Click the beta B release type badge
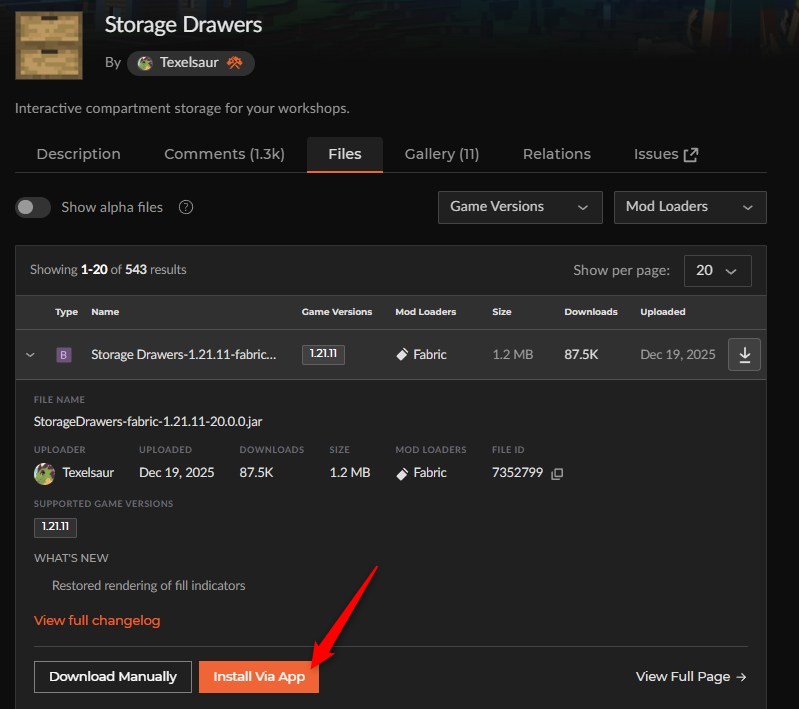Image resolution: width=799 pixels, height=709 pixels. (x=64, y=355)
